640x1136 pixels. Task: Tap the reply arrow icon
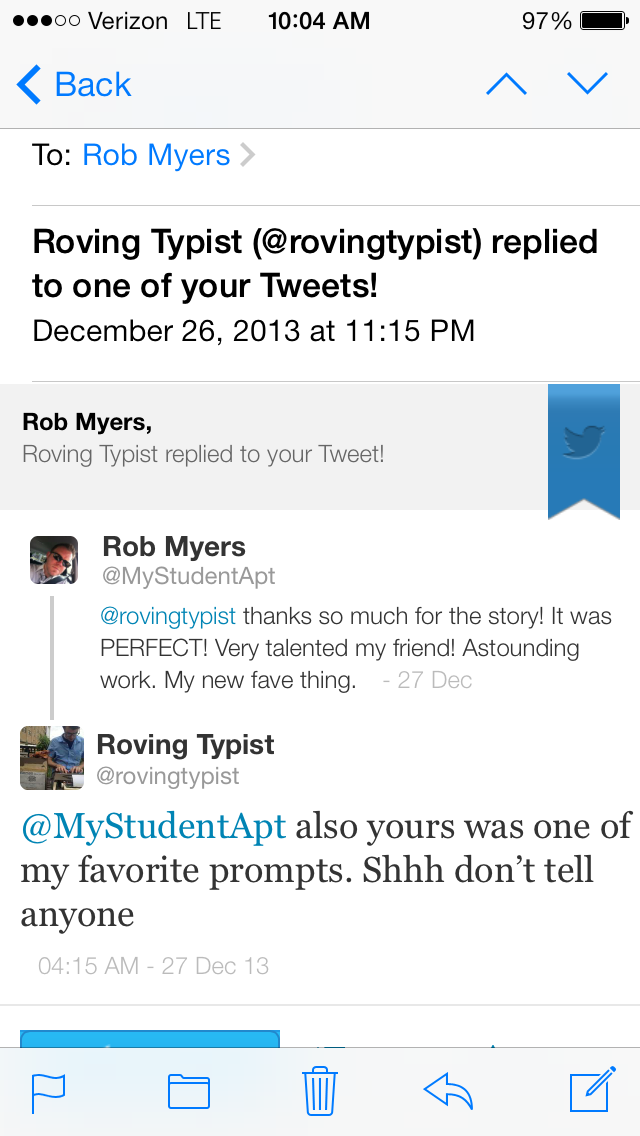[448, 1092]
